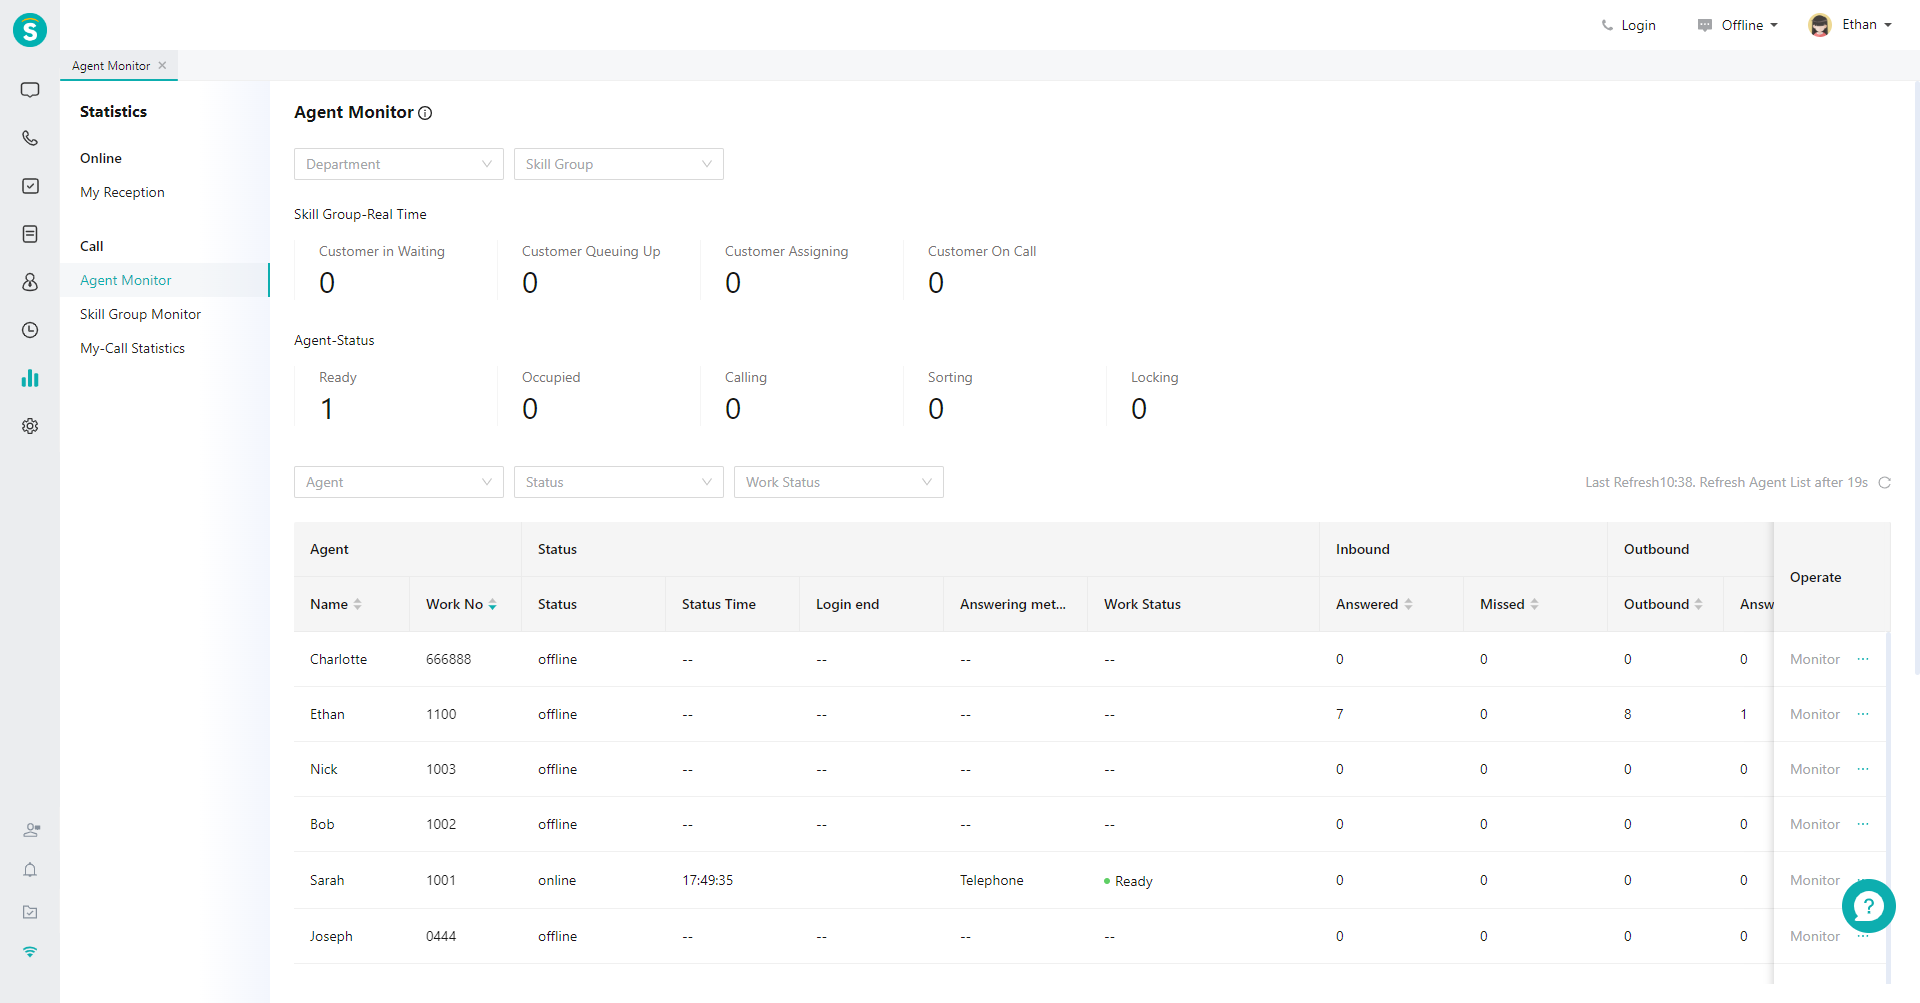Open the chat icon in left sidebar
The image size is (1920, 1003).
[30, 90]
